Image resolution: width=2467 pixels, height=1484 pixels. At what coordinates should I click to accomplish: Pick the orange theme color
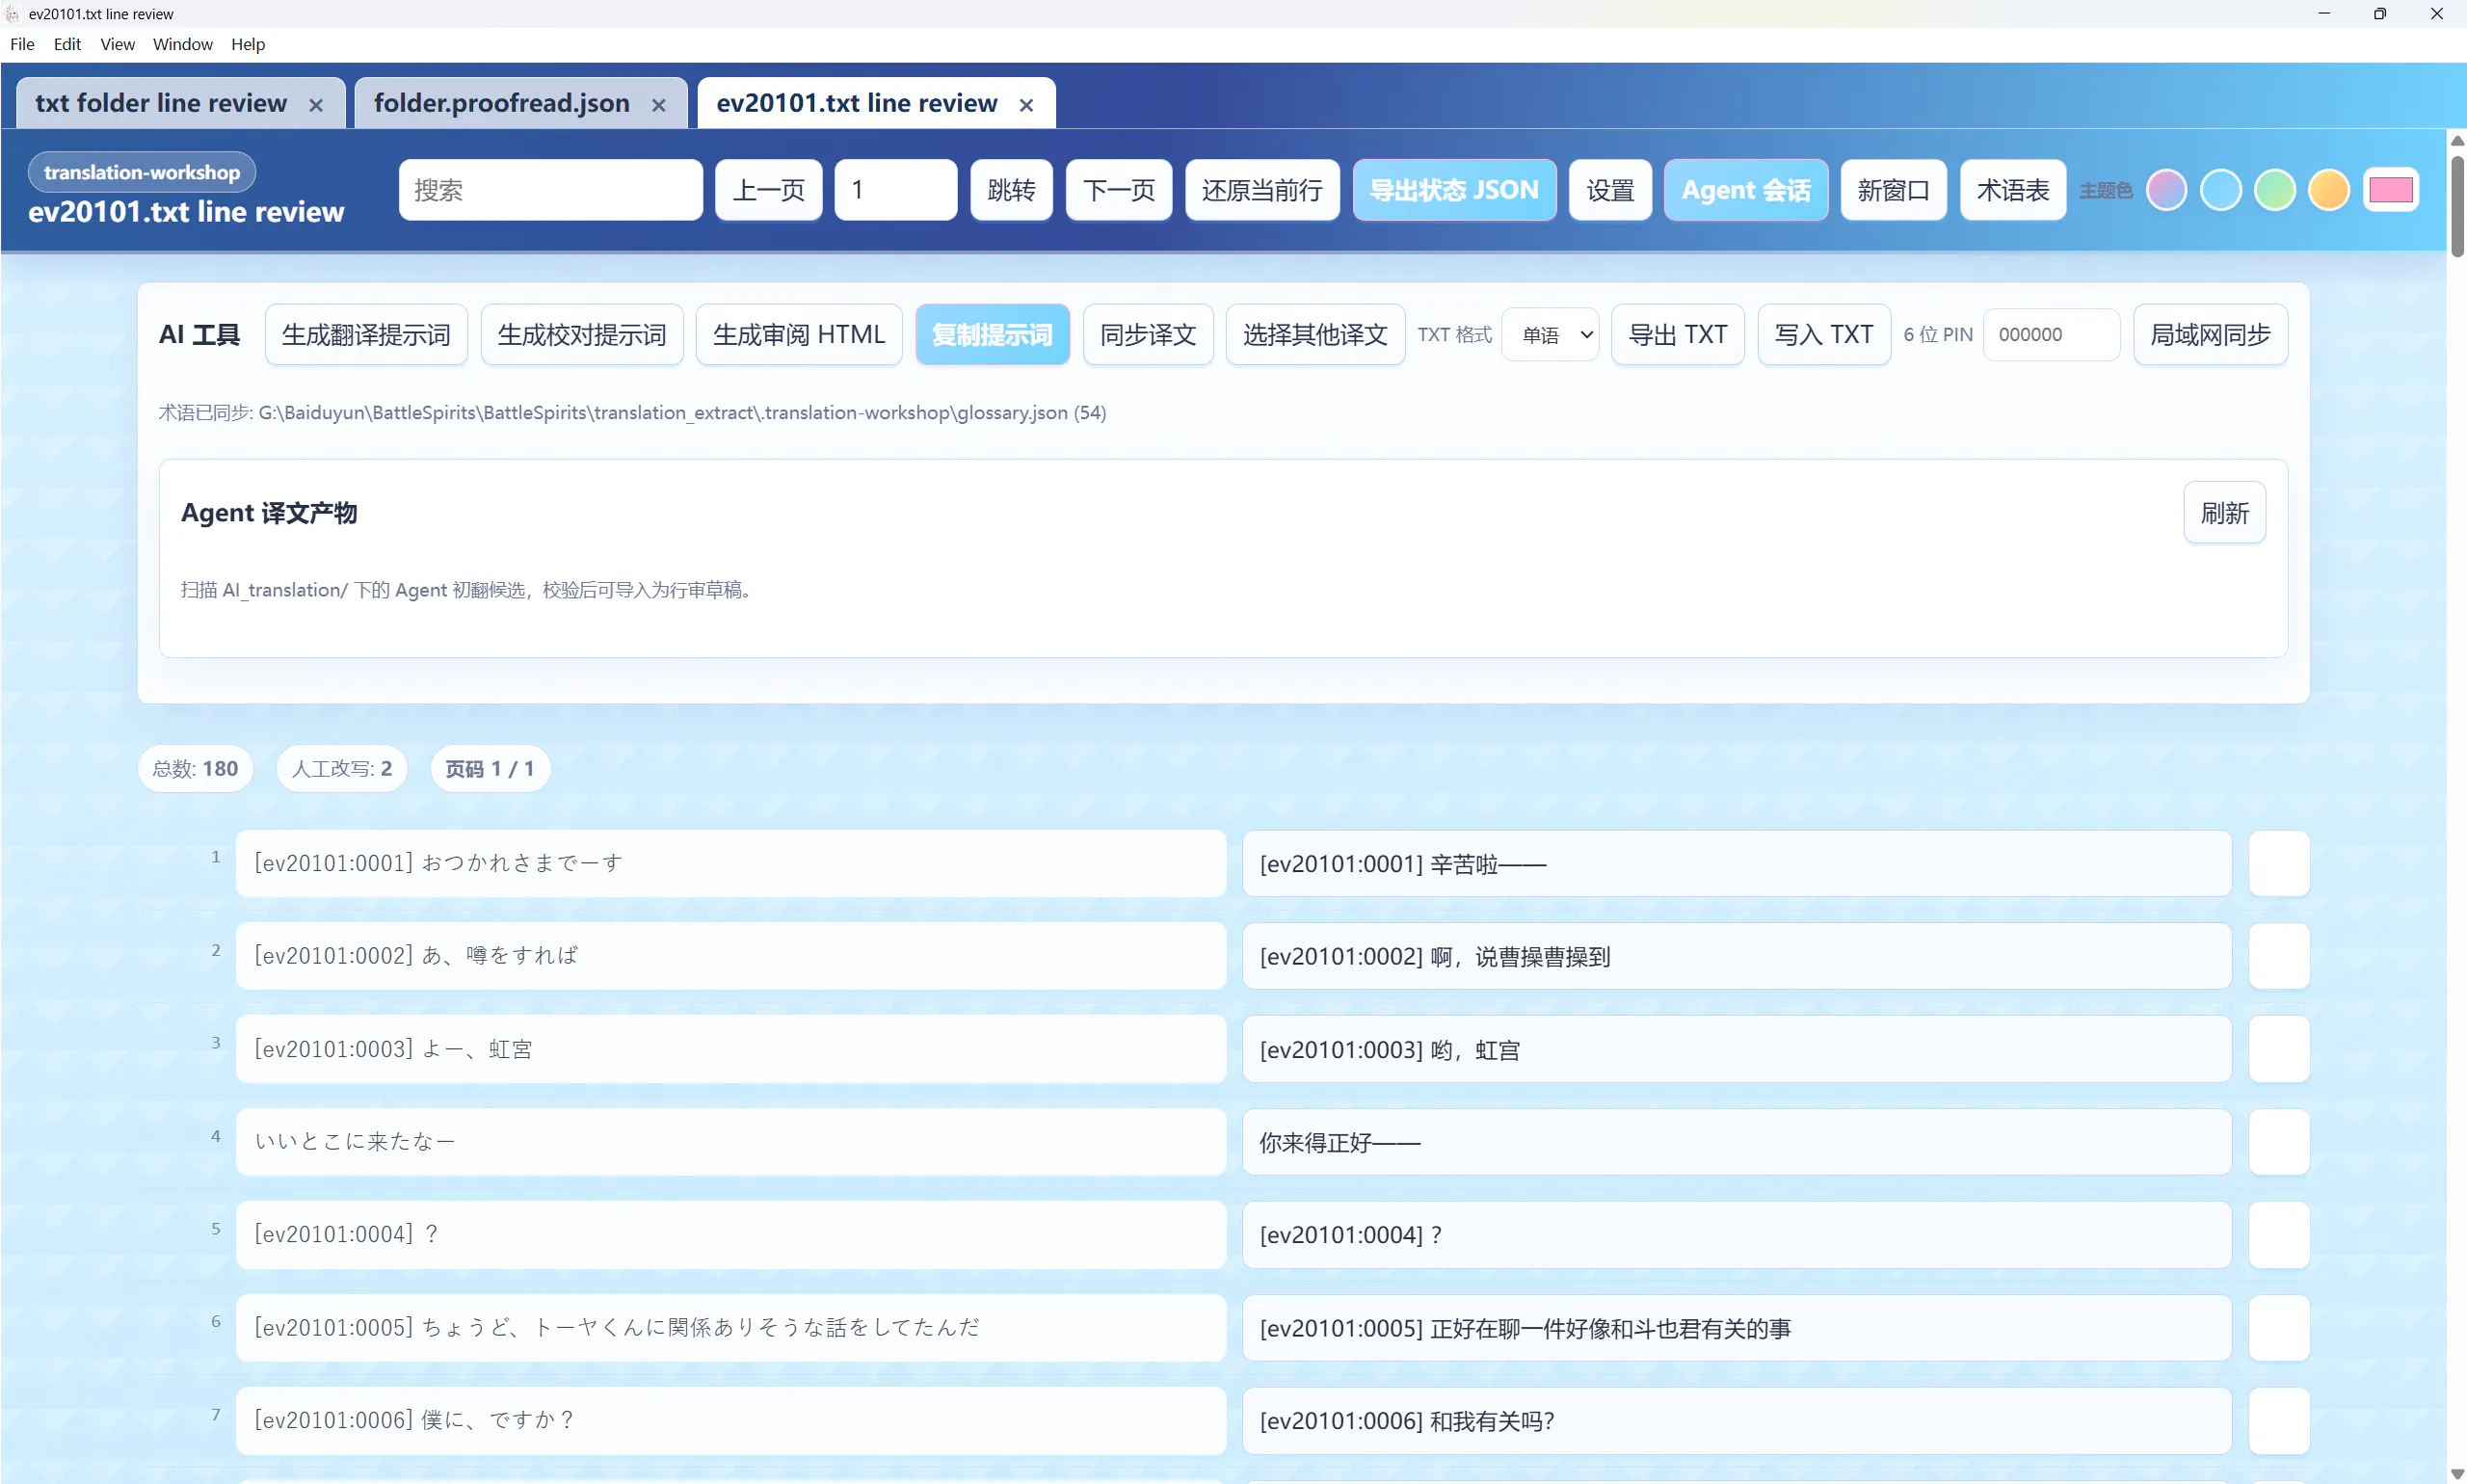click(2329, 190)
